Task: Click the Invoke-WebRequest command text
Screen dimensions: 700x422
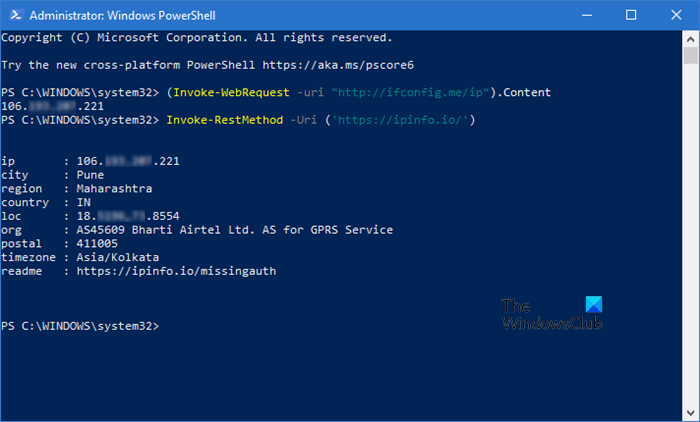Action: point(221,92)
